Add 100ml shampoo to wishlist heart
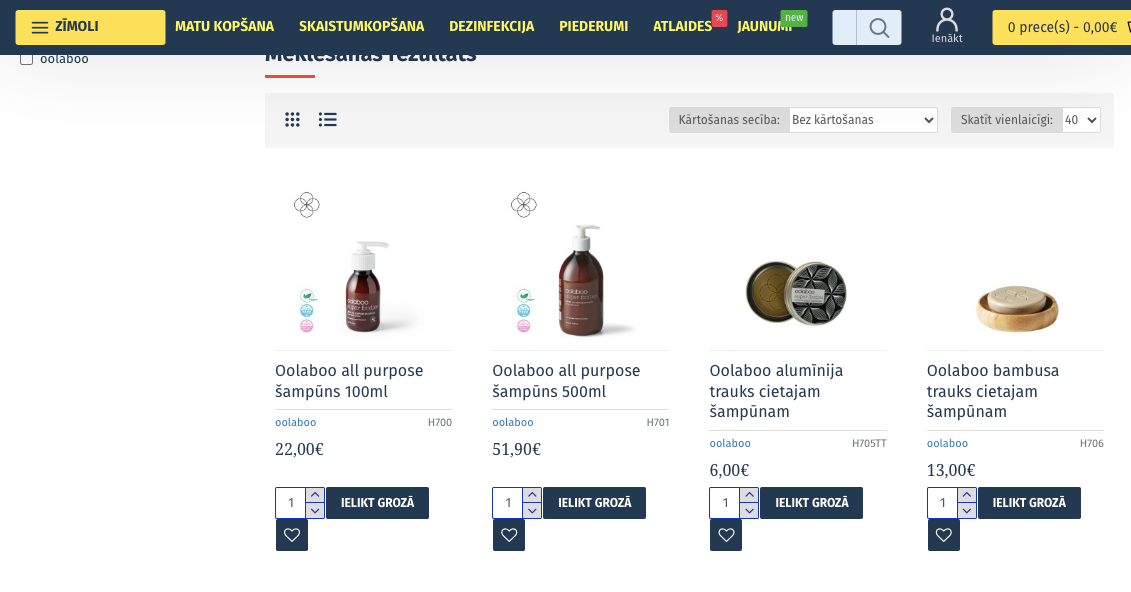 click(x=292, y=535)
